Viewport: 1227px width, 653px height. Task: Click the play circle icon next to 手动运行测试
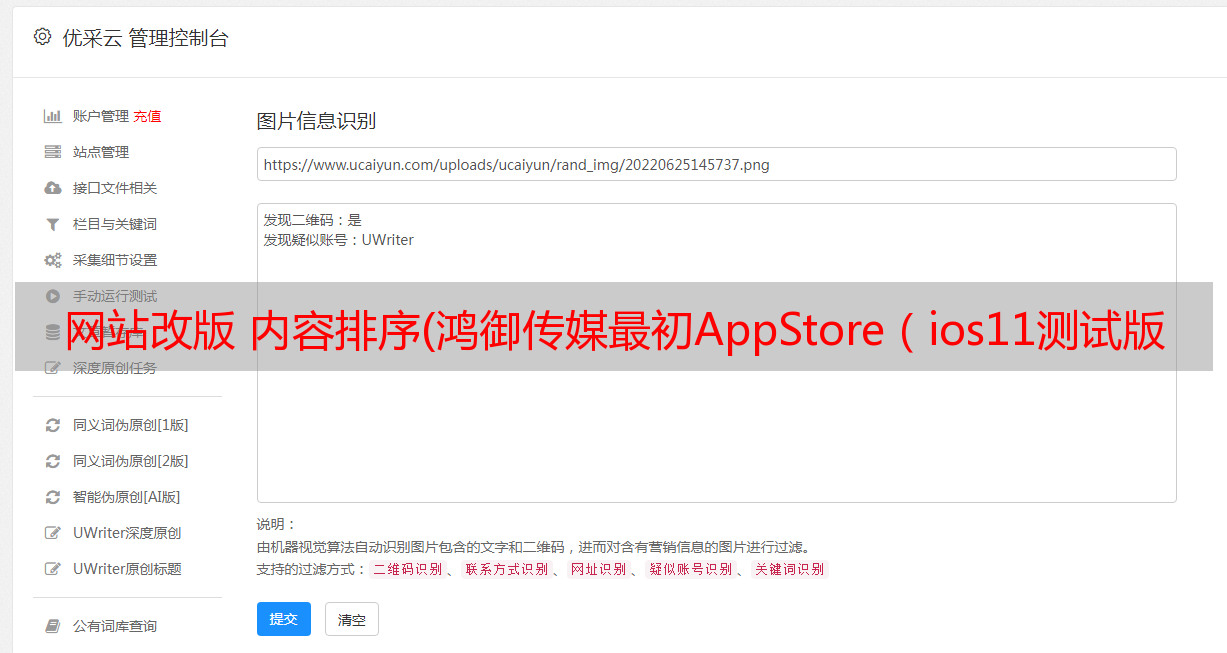(53, 296)
